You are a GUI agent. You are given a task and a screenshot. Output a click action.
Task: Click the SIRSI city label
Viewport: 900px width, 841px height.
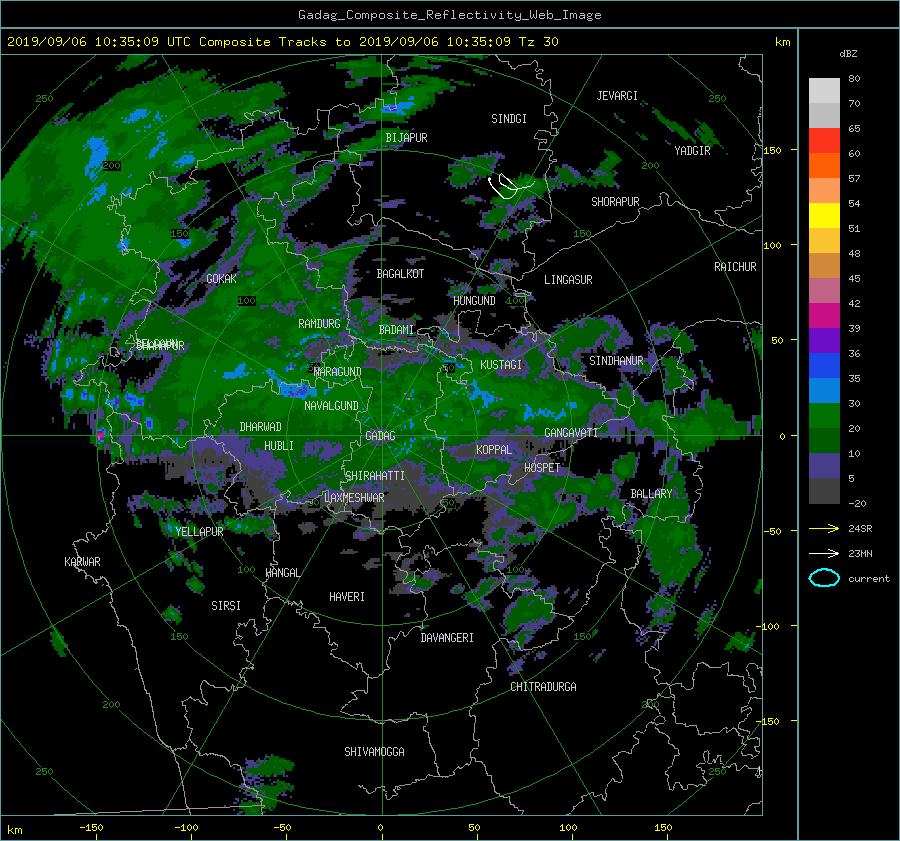[x=226, y=606]
